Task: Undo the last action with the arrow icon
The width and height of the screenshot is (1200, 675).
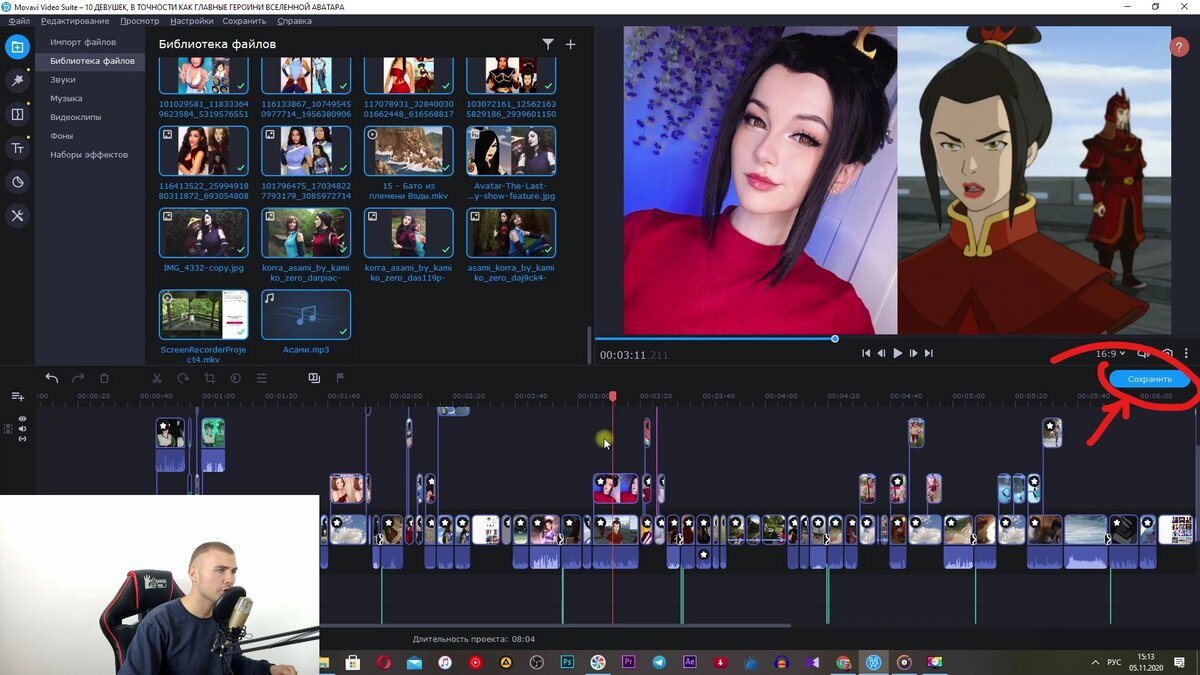Action: (x=52, y=378)
